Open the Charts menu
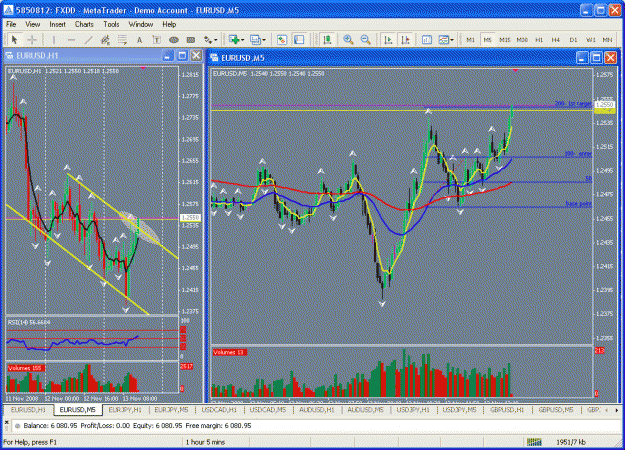The image size is (625, 450). coord(84,24)
